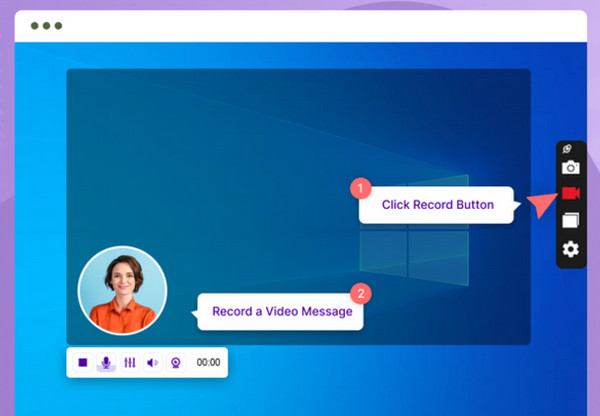Image resolution: width=600 pixels, height=416 pixels.
Task: Open settings via the gear icon
Action: (571, 249)
